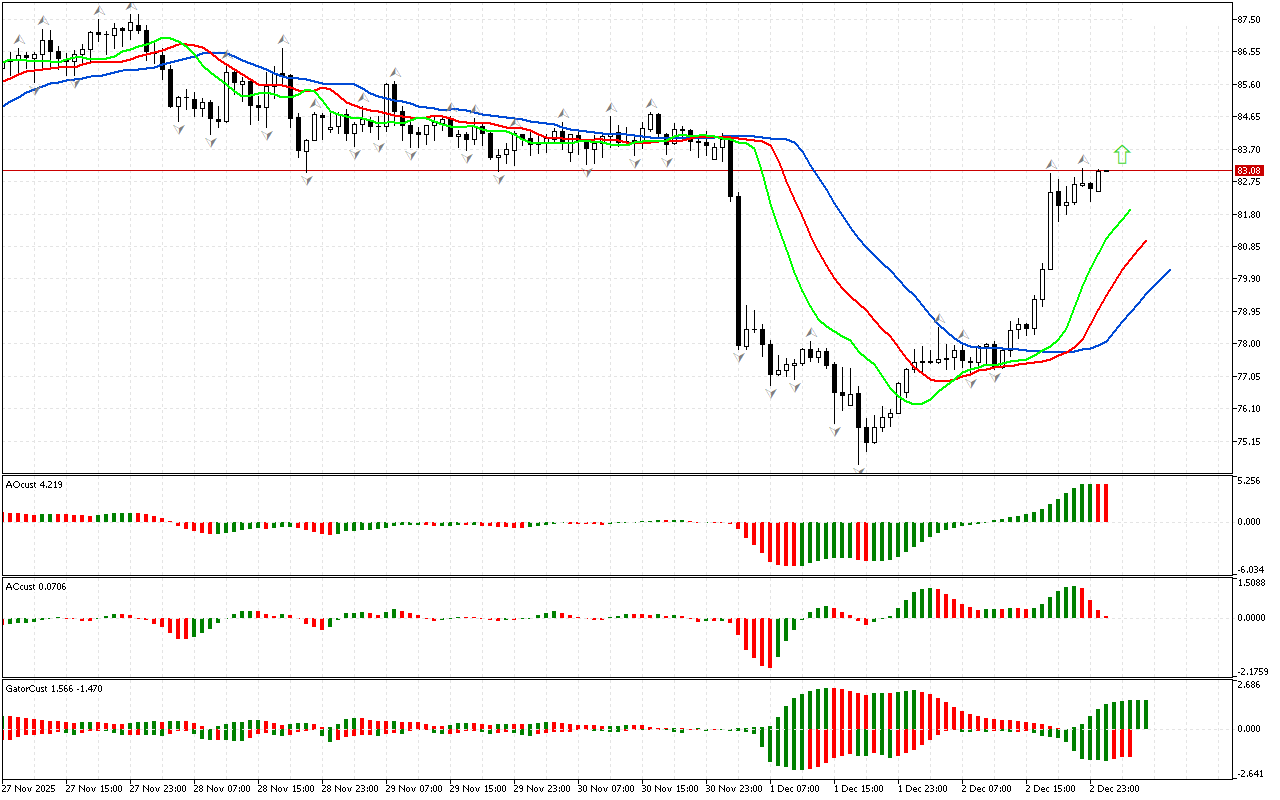Viewport: 1280px width, 800px height.
Task: Click the AOcust 4.219 indicator label
Action: tap(34, 484)
